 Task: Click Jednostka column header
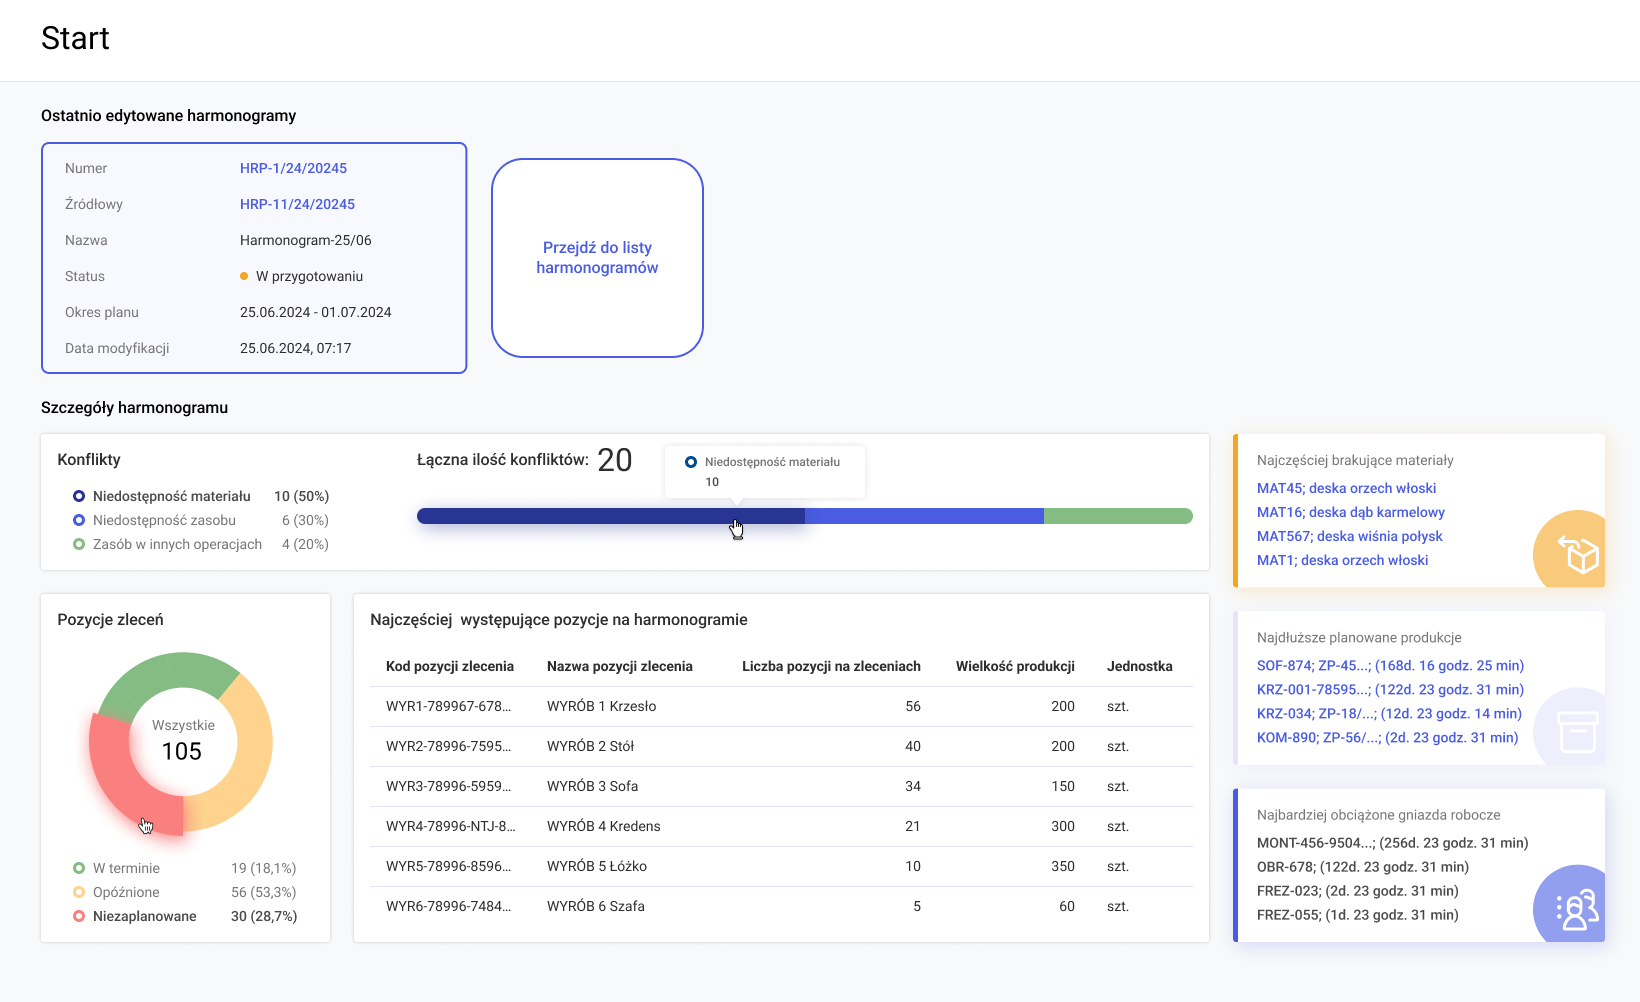(x=1140, y=666)
